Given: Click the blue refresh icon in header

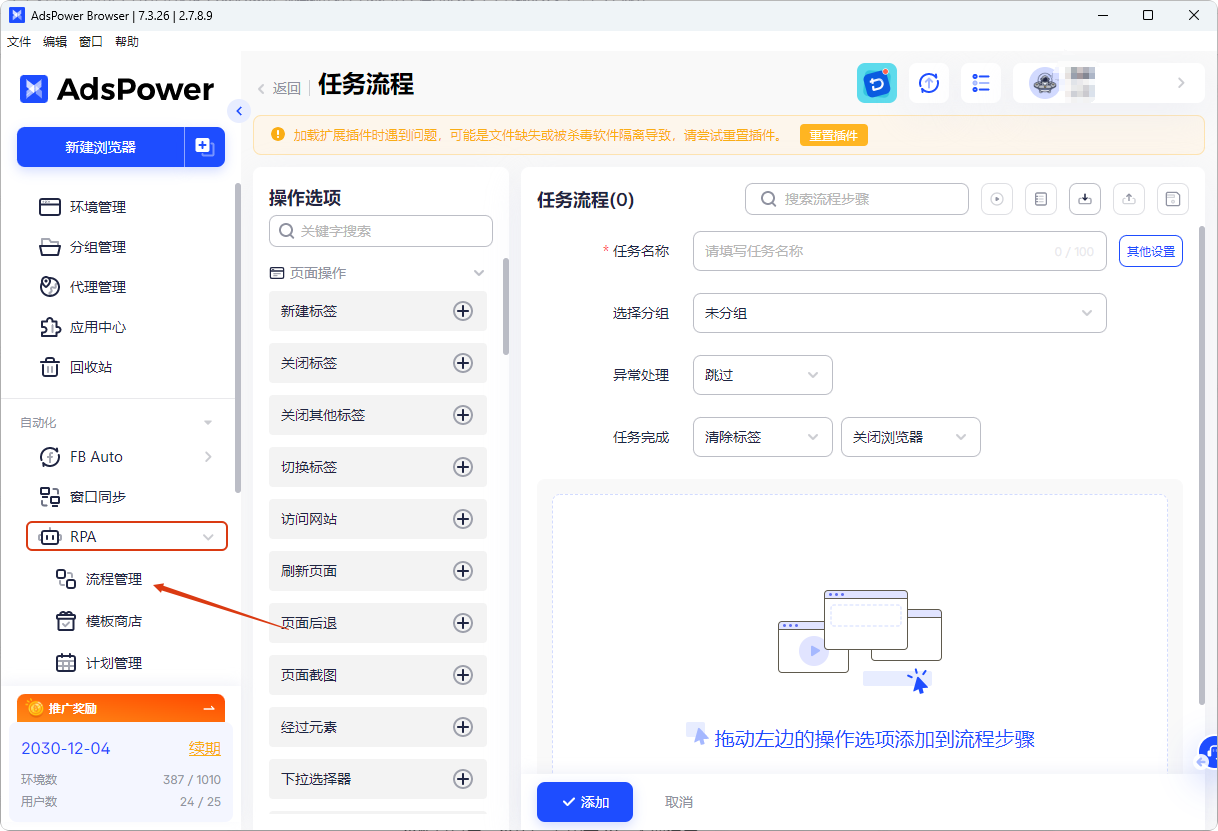Looking at the screenshot, I should point(877,83).
